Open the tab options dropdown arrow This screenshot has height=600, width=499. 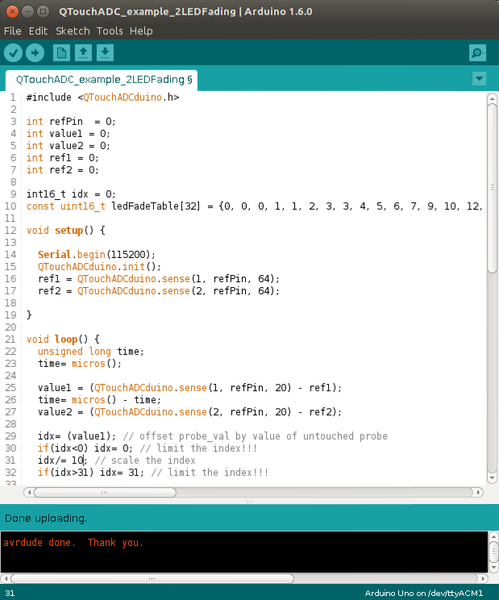coord(479,79)
